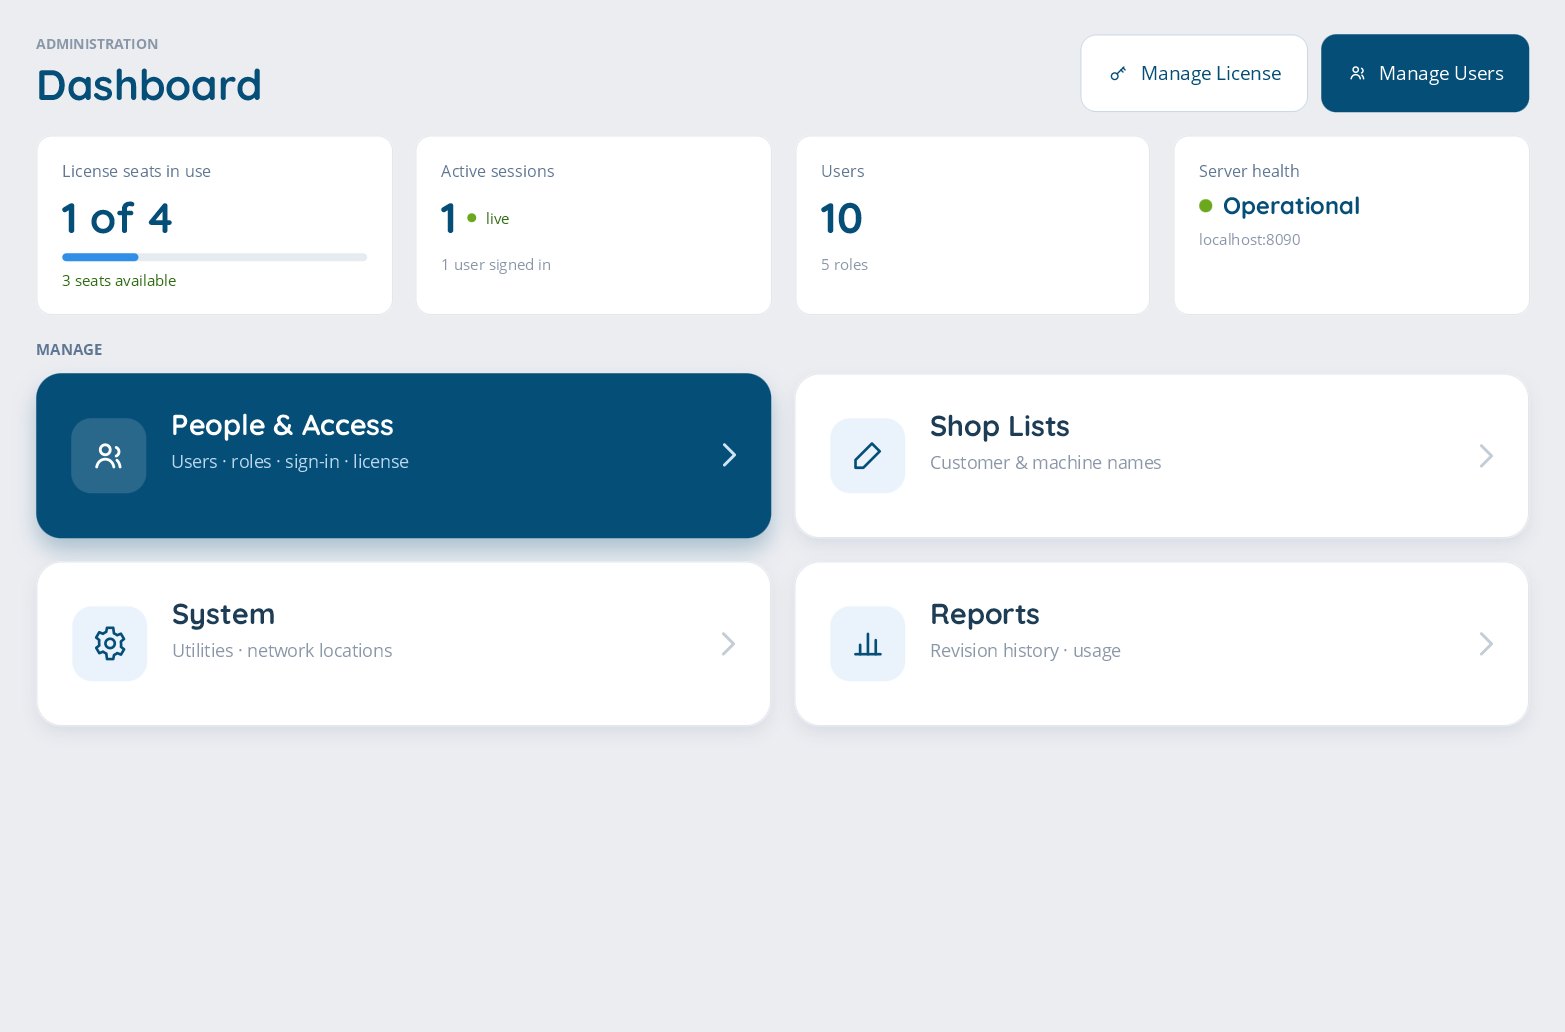Click the green Operational status dot
Viewport: 1565px width, 1032px height.
[x=1206, y=206]
